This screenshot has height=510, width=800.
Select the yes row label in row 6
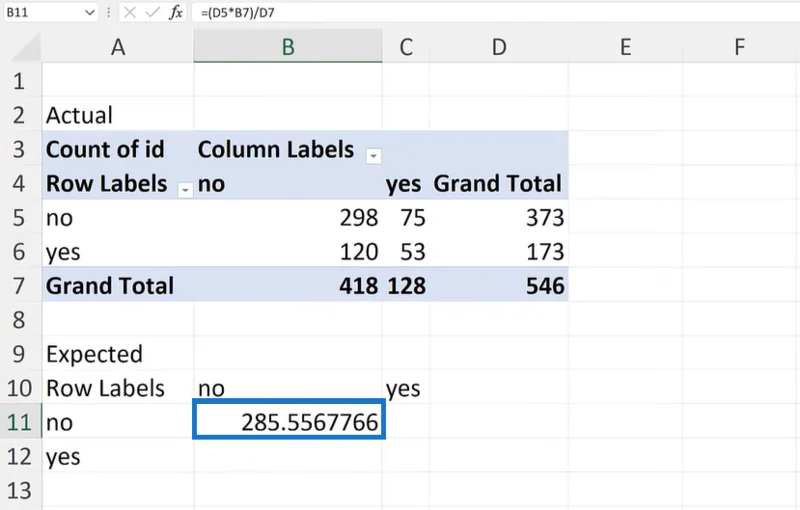118,252
